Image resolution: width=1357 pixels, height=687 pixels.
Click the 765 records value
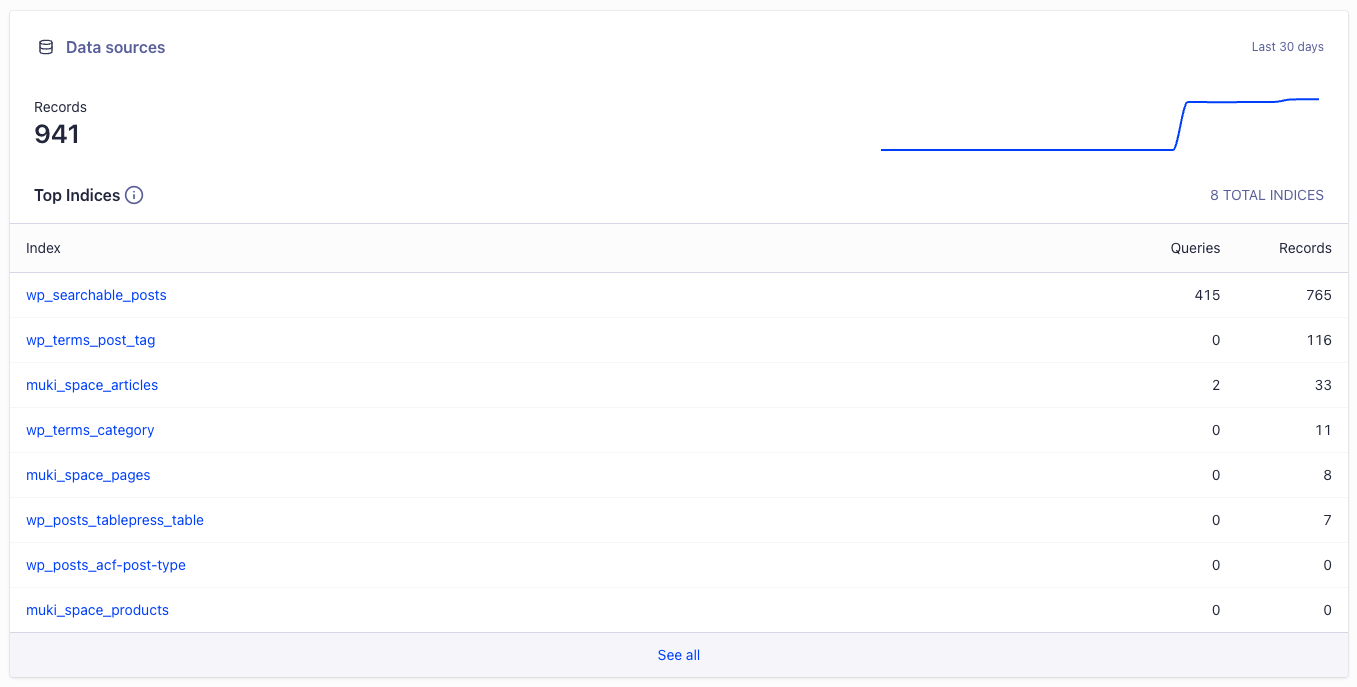(1319, 295)
